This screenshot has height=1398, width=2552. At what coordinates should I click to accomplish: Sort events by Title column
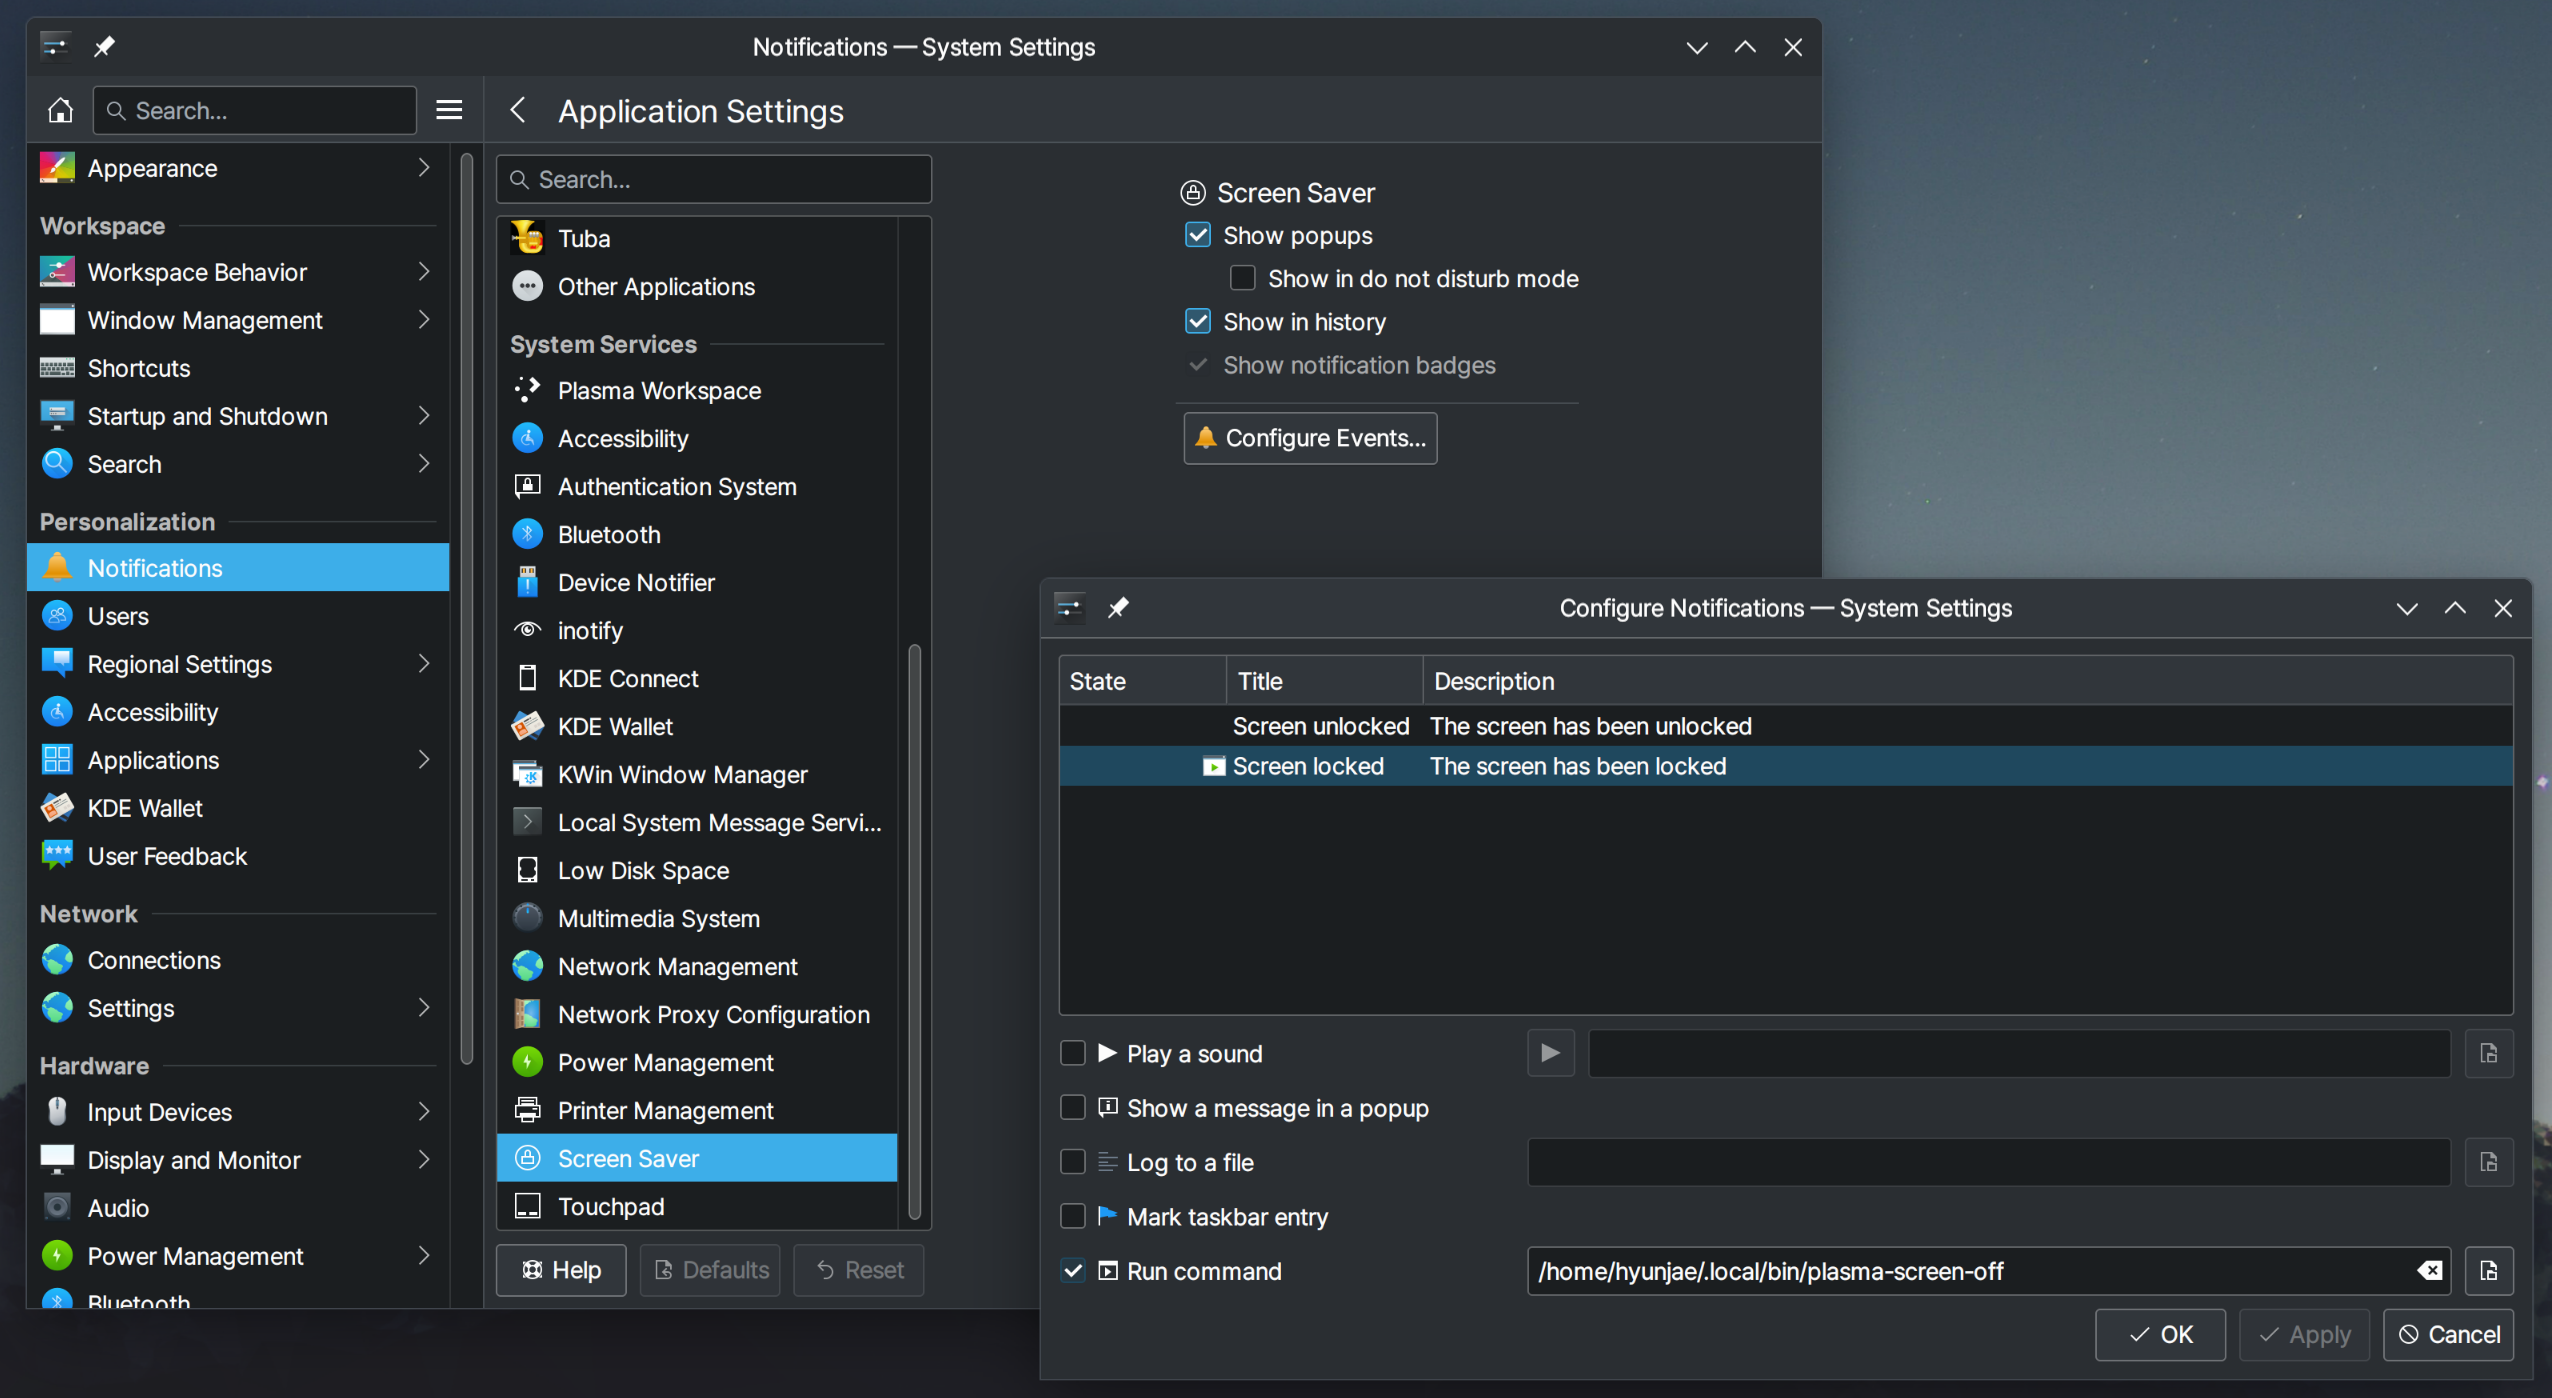(1325, 681)
